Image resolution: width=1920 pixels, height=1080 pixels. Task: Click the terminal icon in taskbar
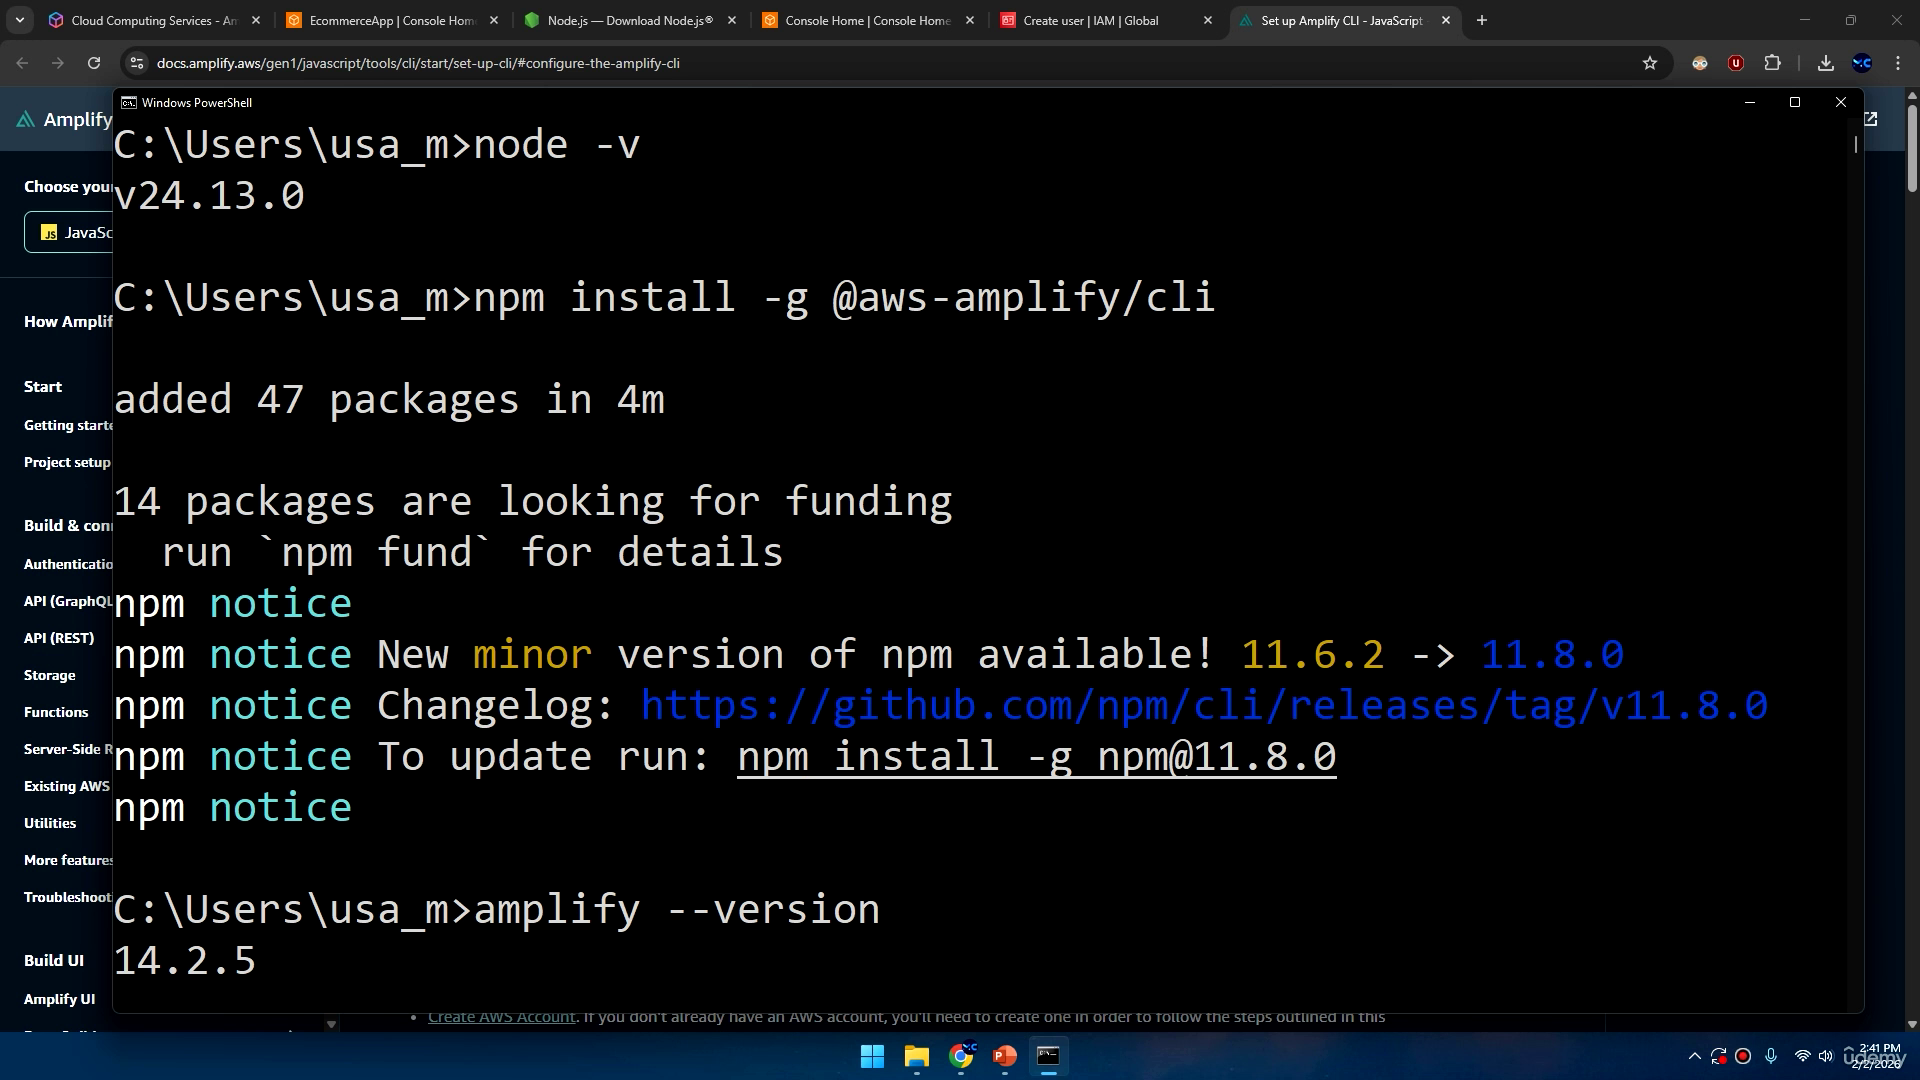[x=1048, y=1056]
